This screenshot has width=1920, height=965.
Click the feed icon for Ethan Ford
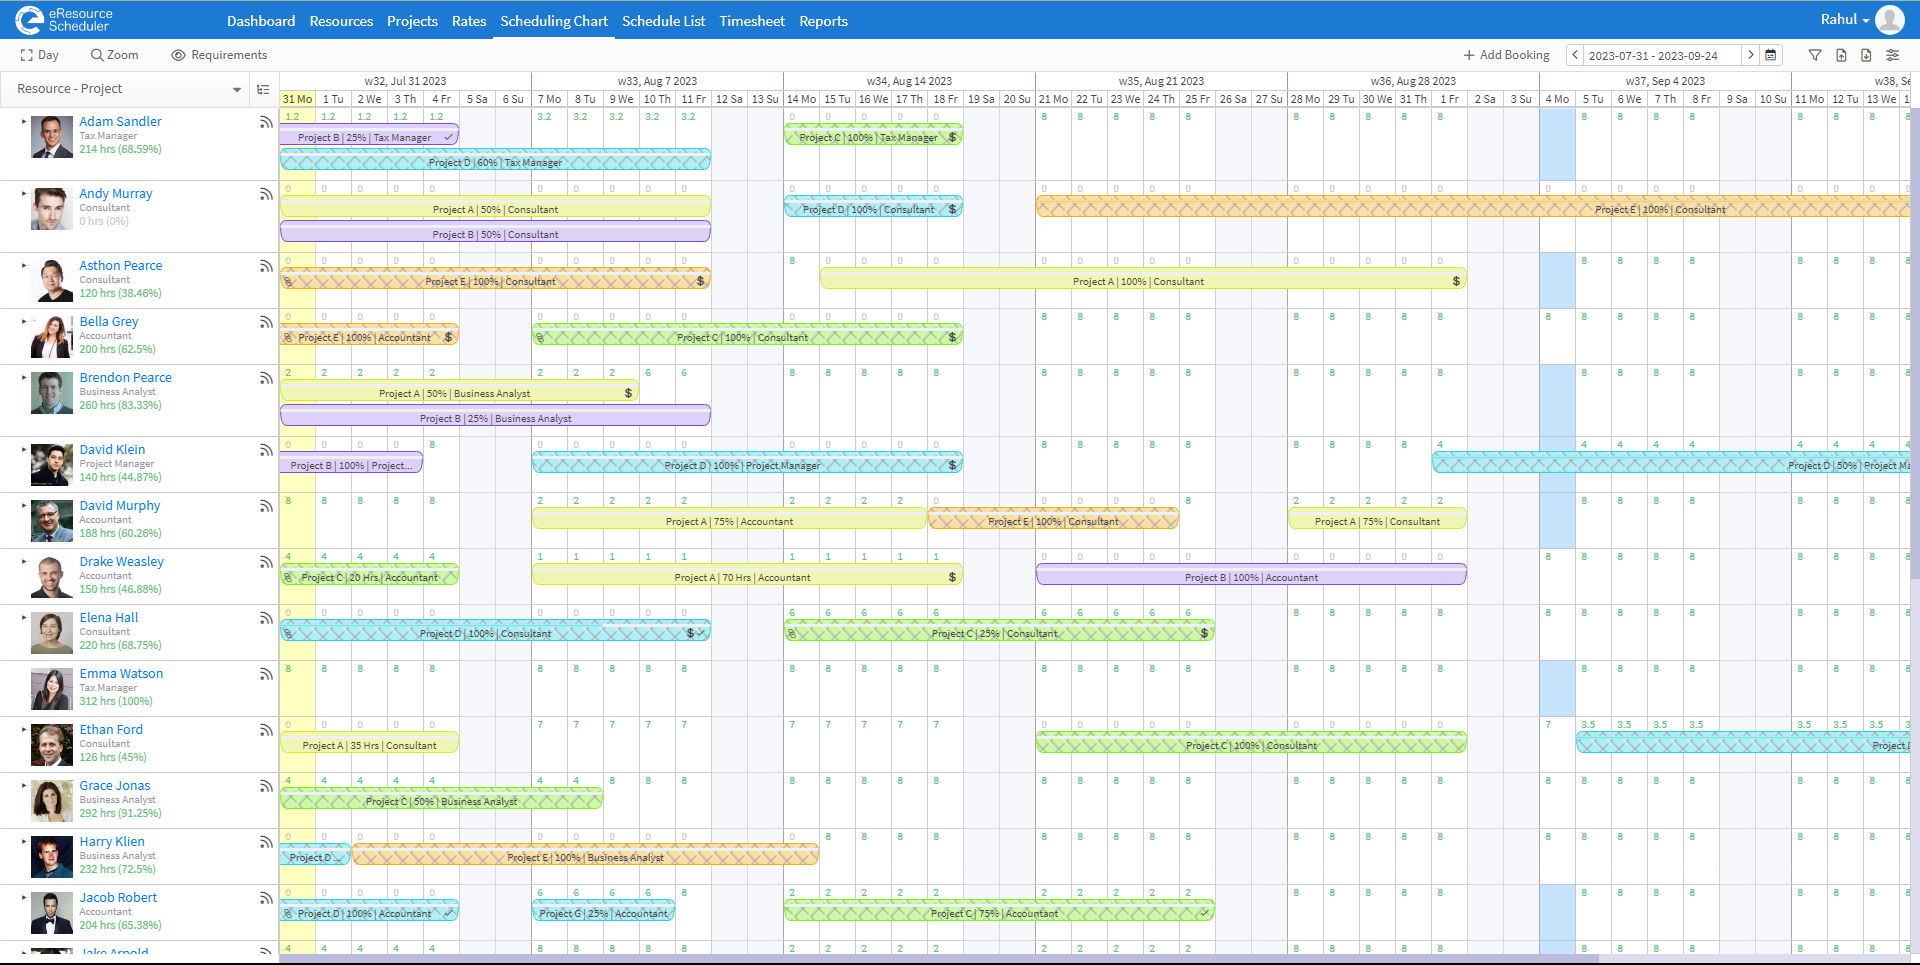[266, 730]
